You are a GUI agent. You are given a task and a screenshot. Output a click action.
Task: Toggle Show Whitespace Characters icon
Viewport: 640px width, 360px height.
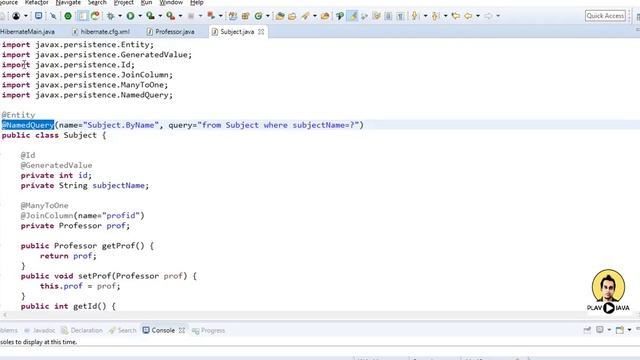point(400,16)
